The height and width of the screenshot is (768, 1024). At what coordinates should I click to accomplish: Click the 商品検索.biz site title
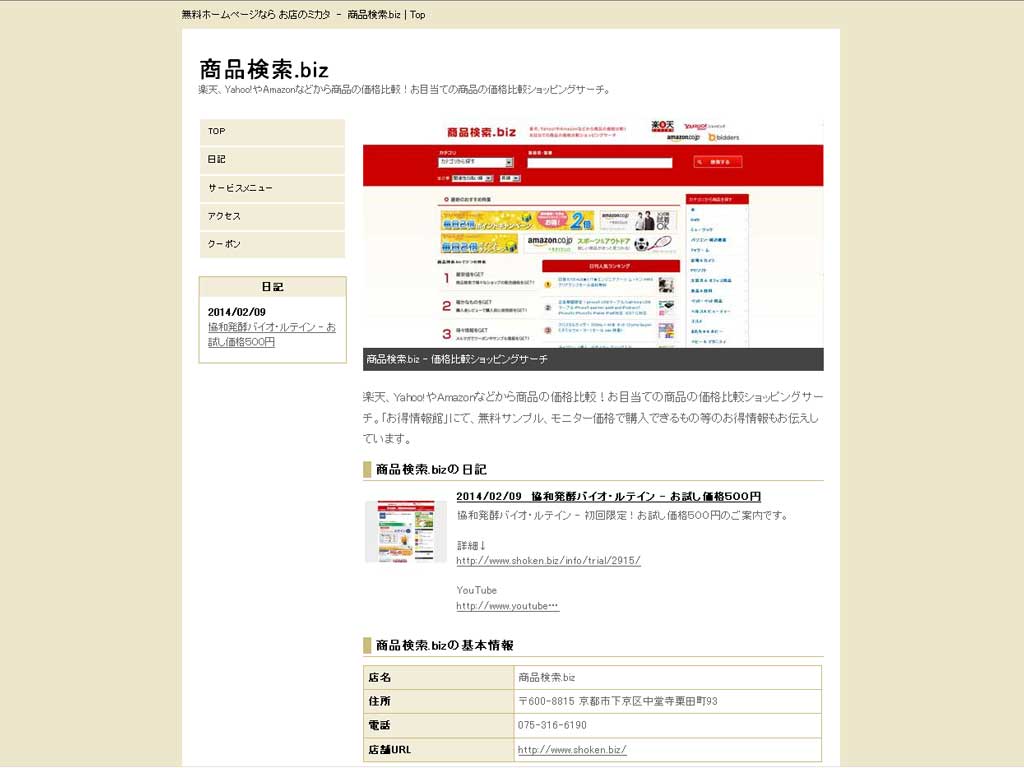click(264, 69)
